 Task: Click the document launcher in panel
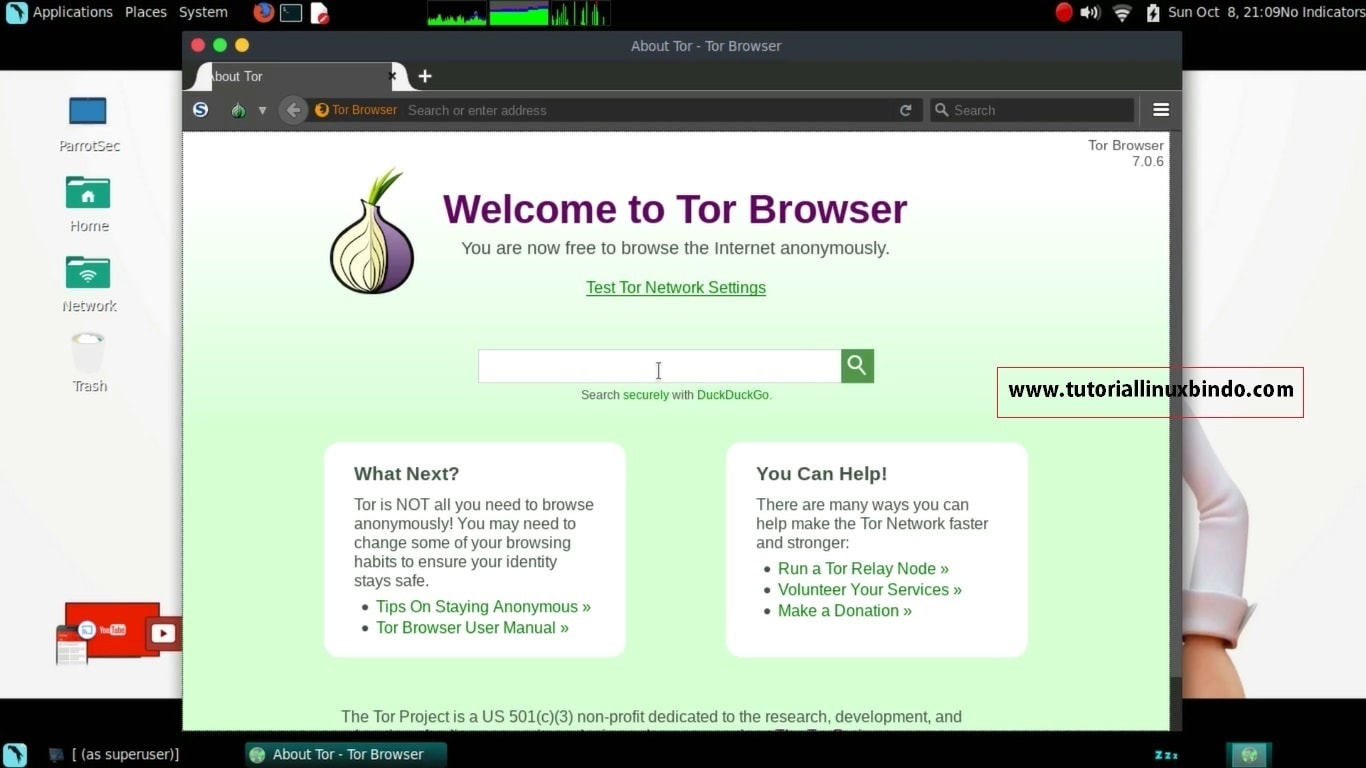point(319,13)
